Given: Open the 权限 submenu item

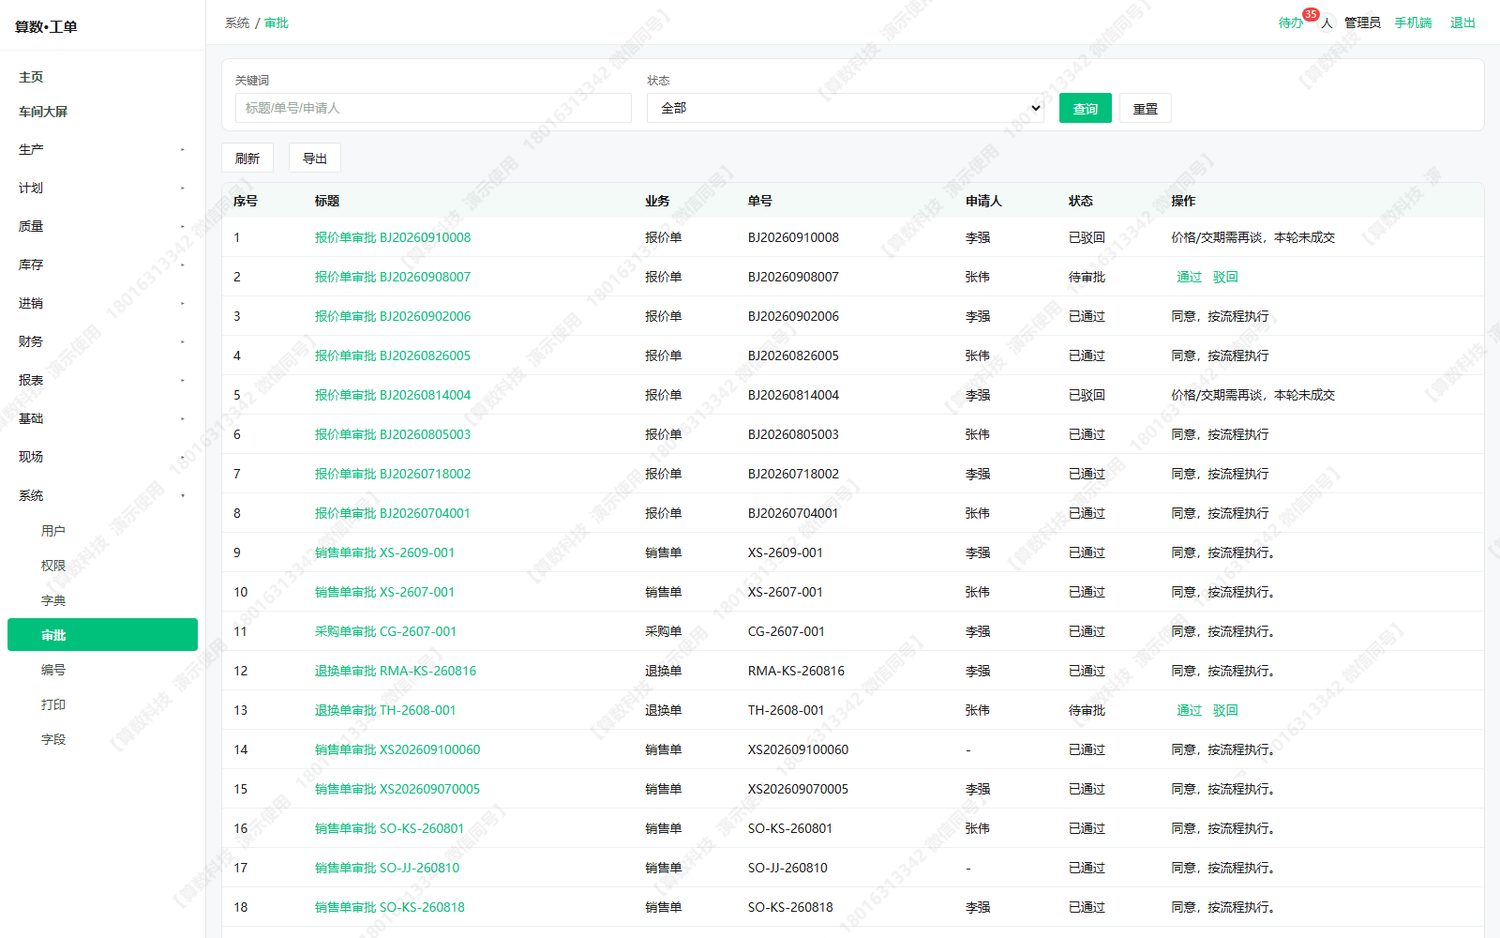Looking at the screenshot, I should (53, 566).
